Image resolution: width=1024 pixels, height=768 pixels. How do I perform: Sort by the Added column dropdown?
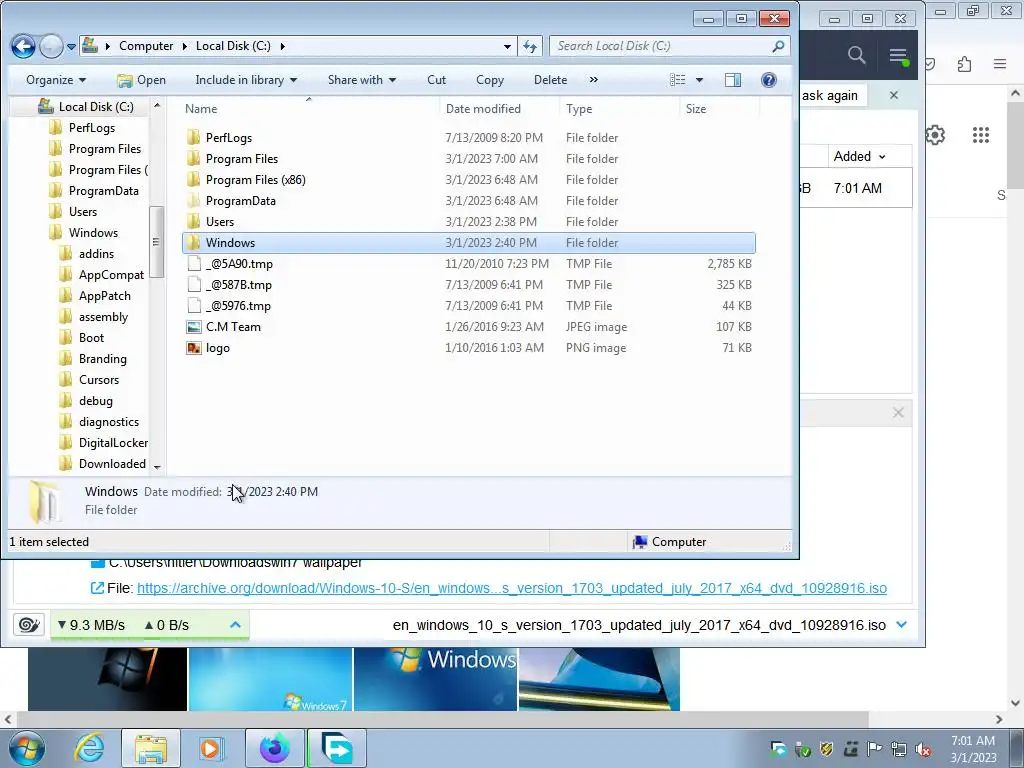pyautogui.click(x=859, y=156)
